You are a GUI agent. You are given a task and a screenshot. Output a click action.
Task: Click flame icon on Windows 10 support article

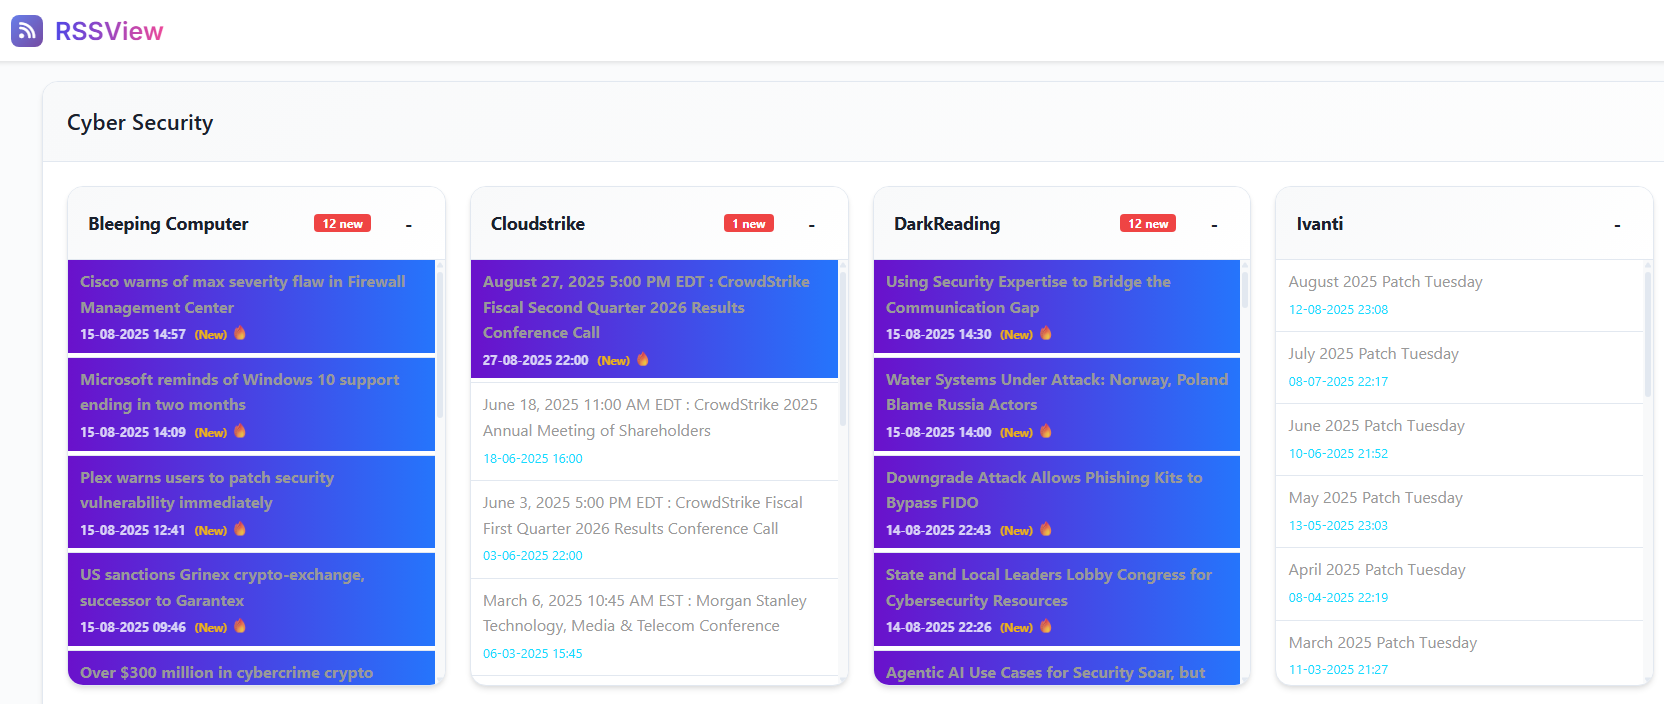tap(240, 431)
